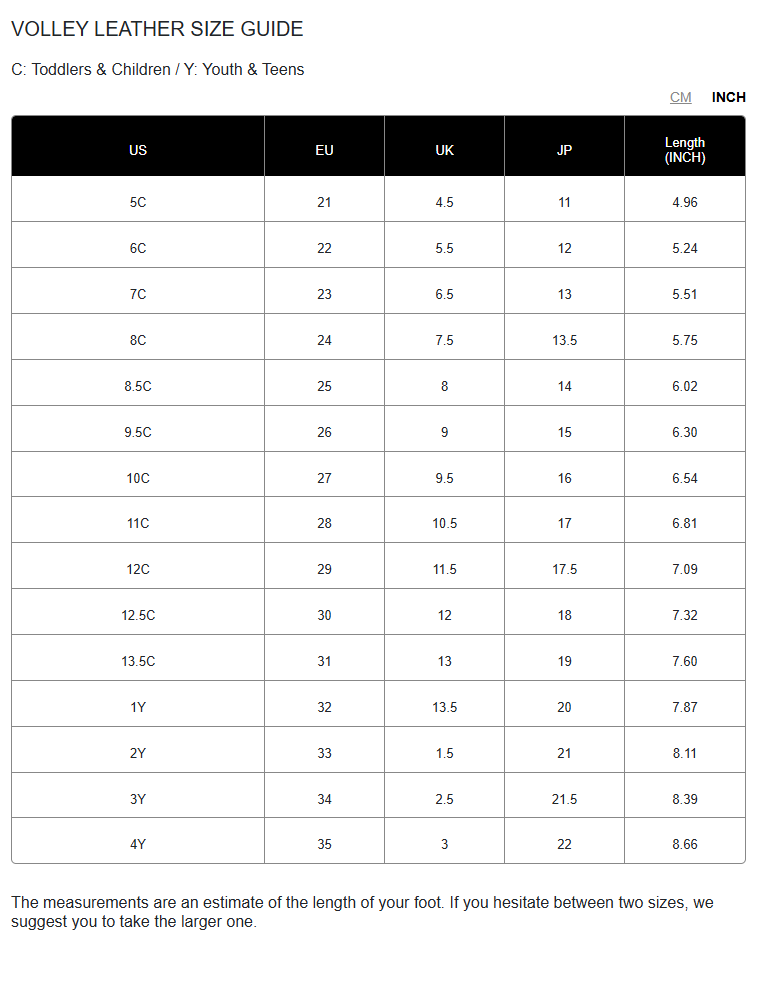The height and width of the screenshot is (990, 759).
Task: Select EU size 28 cell
Action: click(x=324, y=523)
